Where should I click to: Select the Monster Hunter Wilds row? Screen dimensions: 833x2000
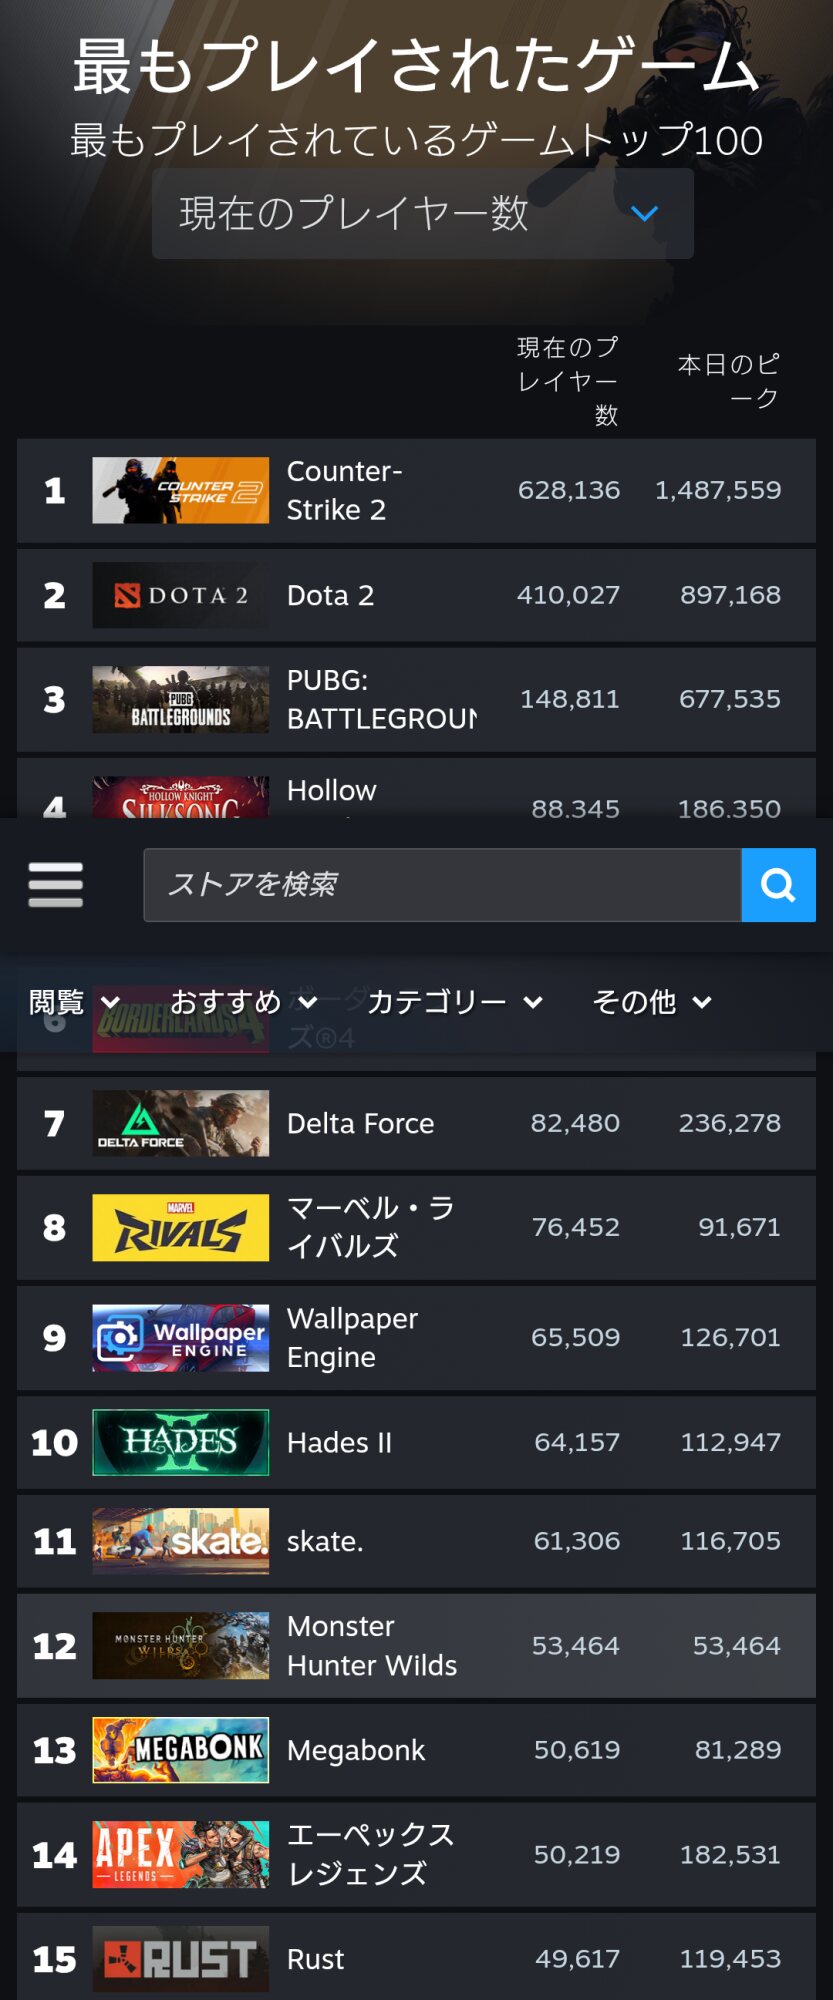416,1645
